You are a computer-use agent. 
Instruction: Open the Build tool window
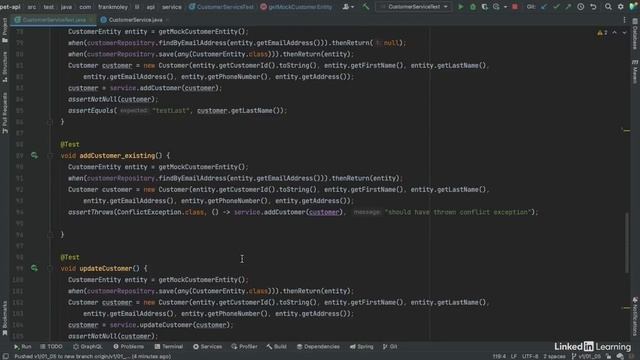(x=276, y=347)
